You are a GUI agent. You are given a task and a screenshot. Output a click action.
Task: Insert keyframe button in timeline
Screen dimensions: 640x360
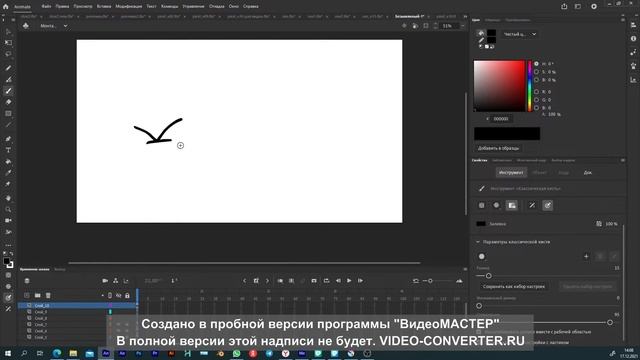point(256,281)
